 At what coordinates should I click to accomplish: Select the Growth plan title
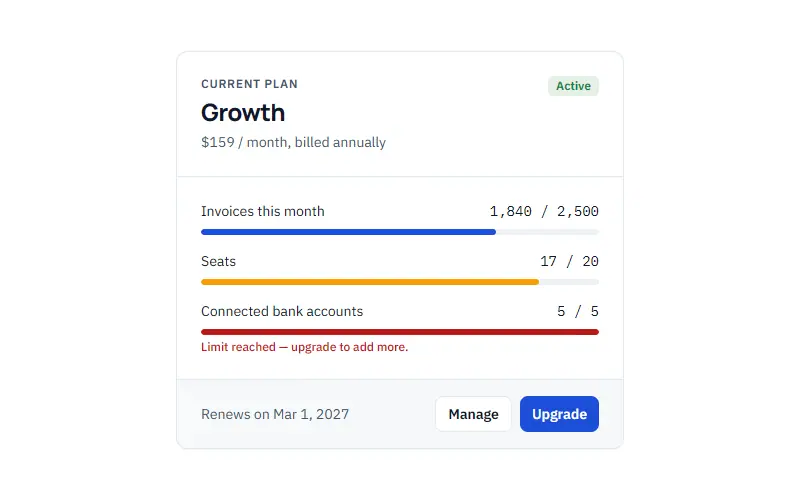243,113
